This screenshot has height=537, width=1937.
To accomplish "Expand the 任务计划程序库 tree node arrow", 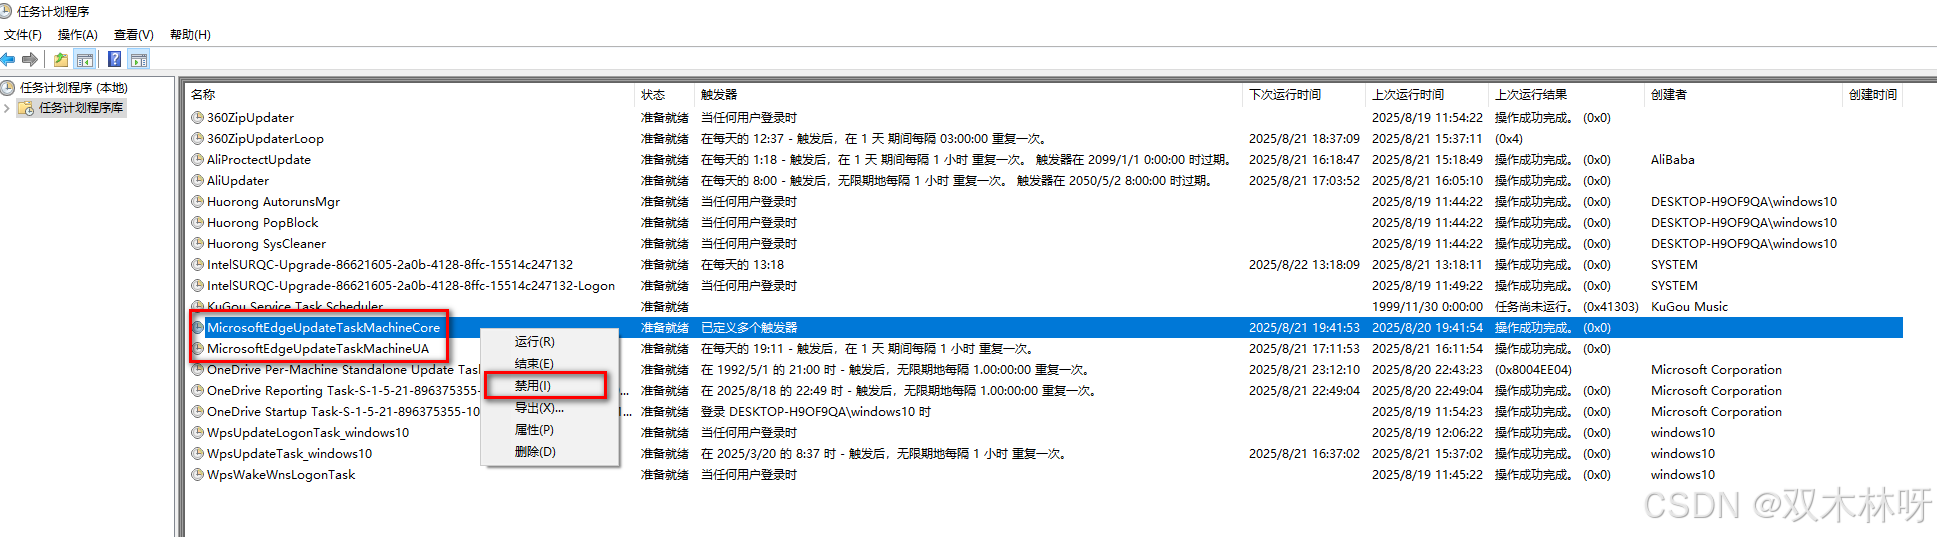I will coord(7,107).
